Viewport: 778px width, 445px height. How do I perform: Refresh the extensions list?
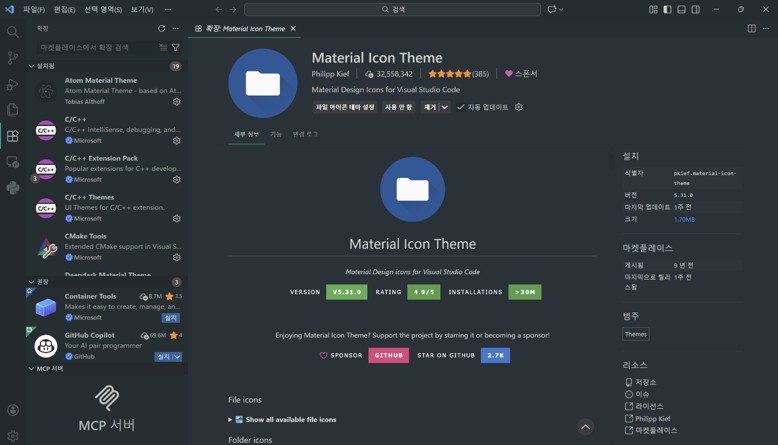point(161,28)
